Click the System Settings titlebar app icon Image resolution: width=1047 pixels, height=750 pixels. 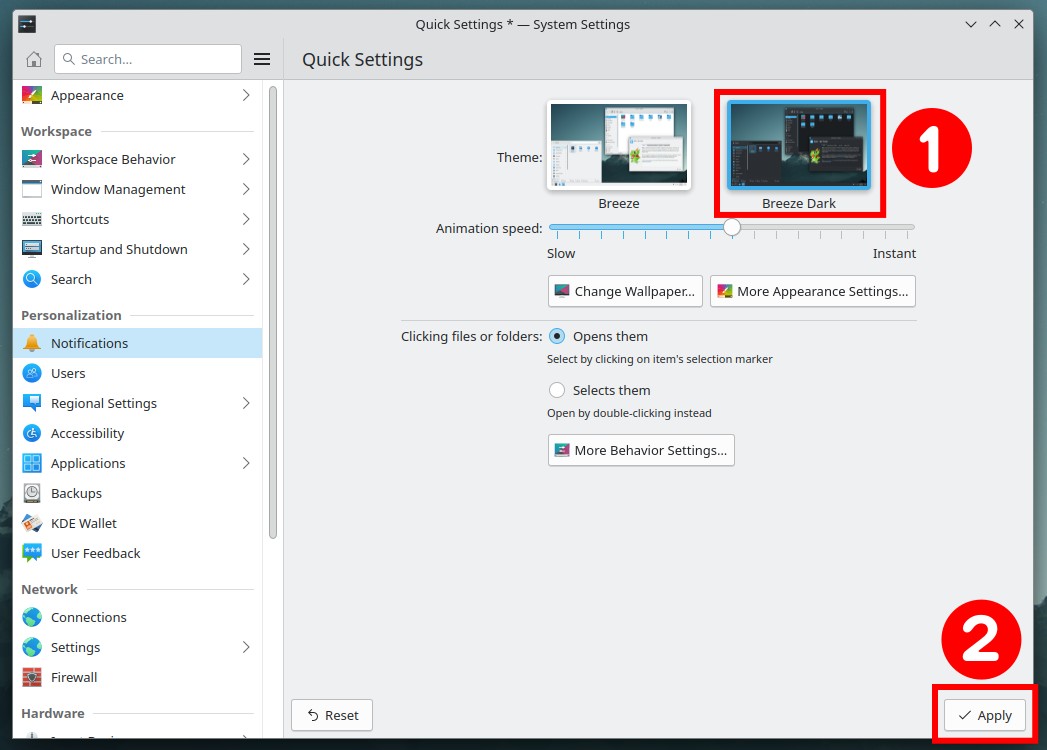(27, 25)
